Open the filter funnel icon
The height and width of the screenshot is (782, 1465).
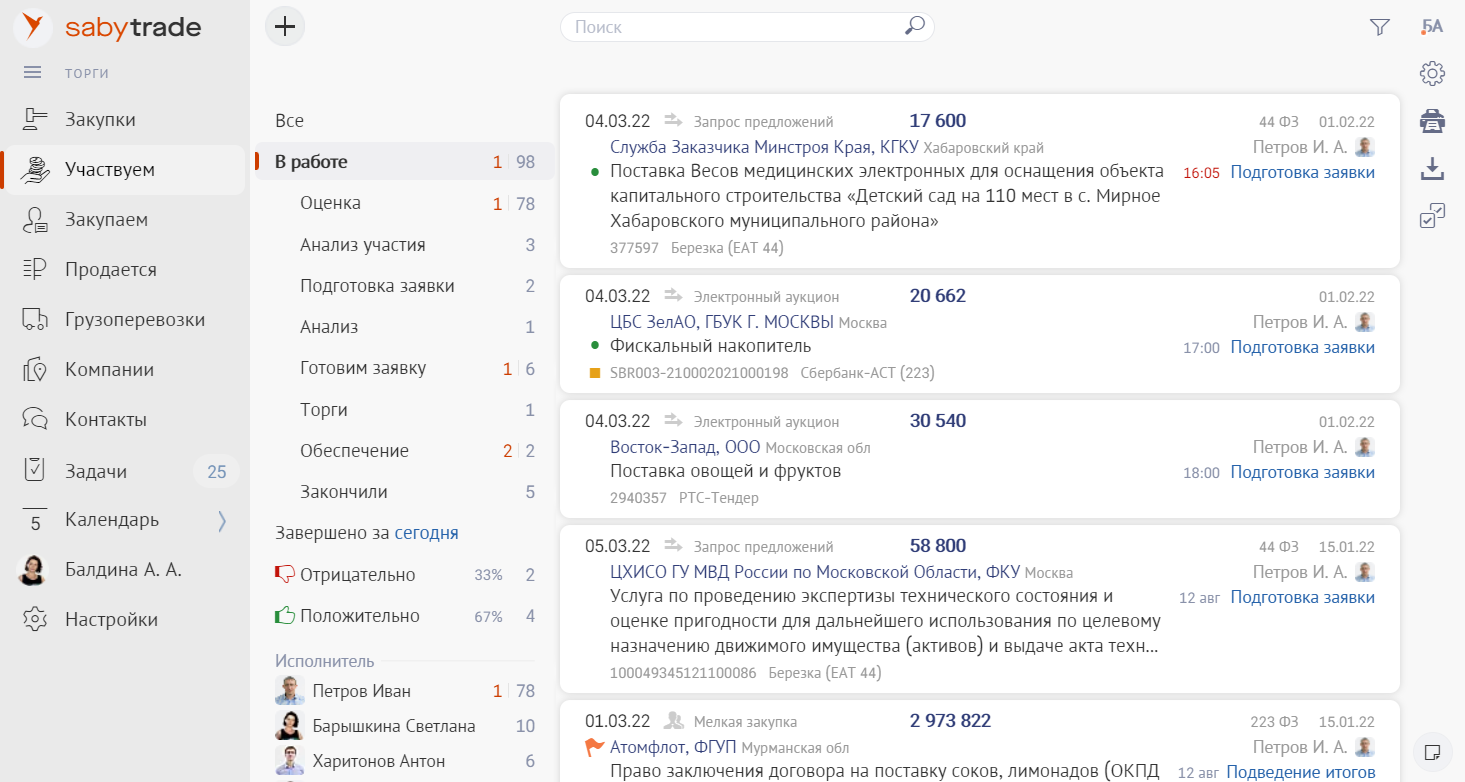coord(1380,27)
